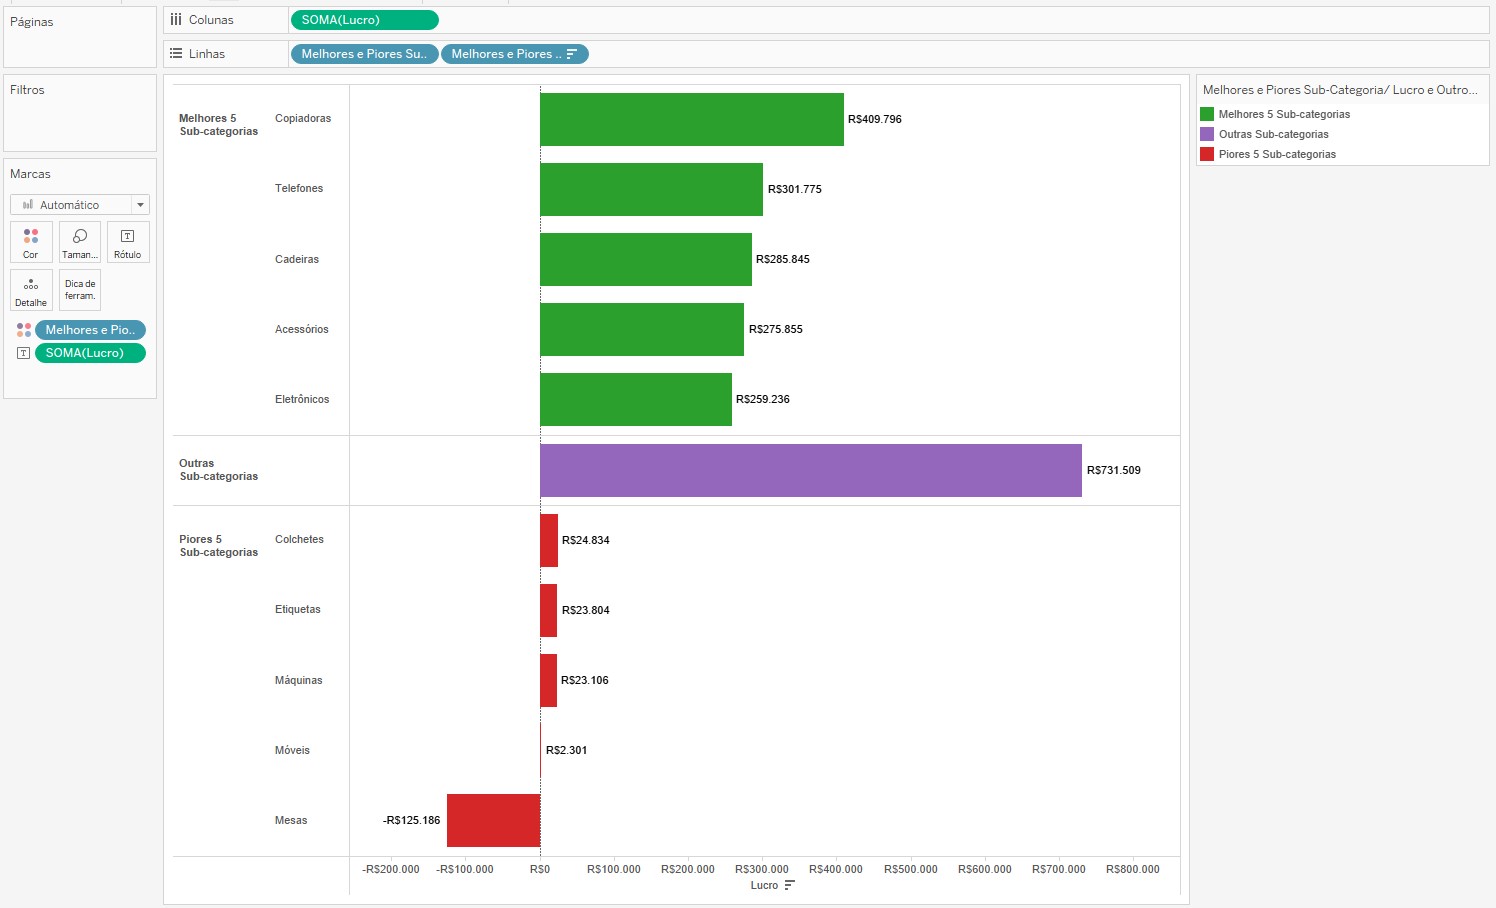Click the Tamanho (size) marks button

tap(80, 242)
